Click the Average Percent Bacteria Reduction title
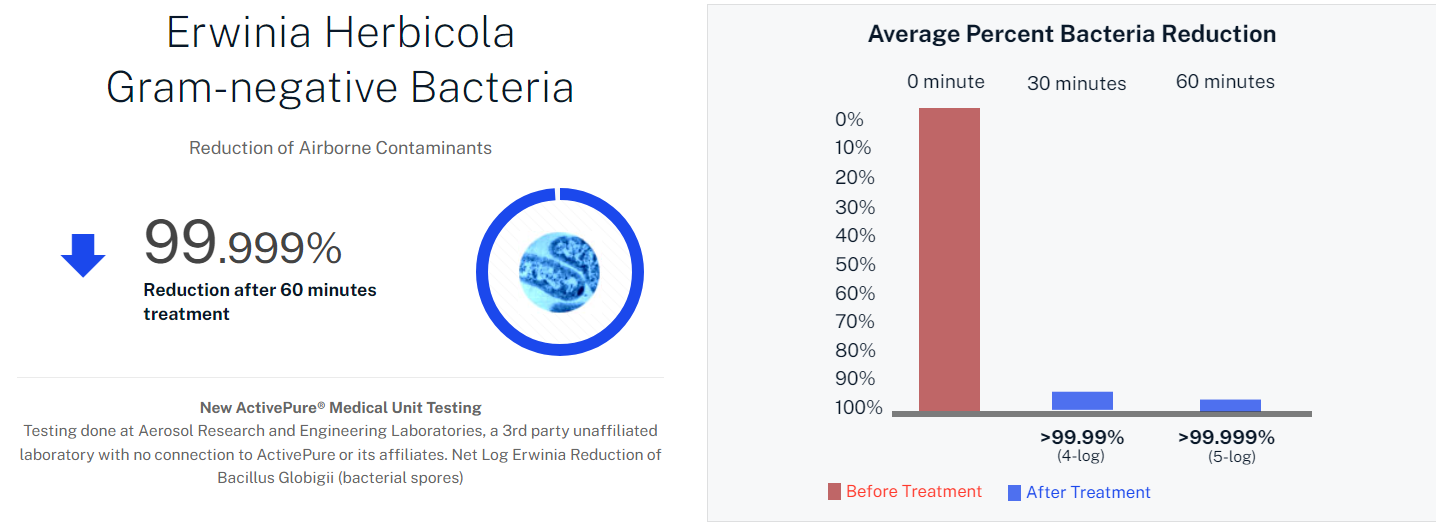1436x523 pixels. (1071, 34)
